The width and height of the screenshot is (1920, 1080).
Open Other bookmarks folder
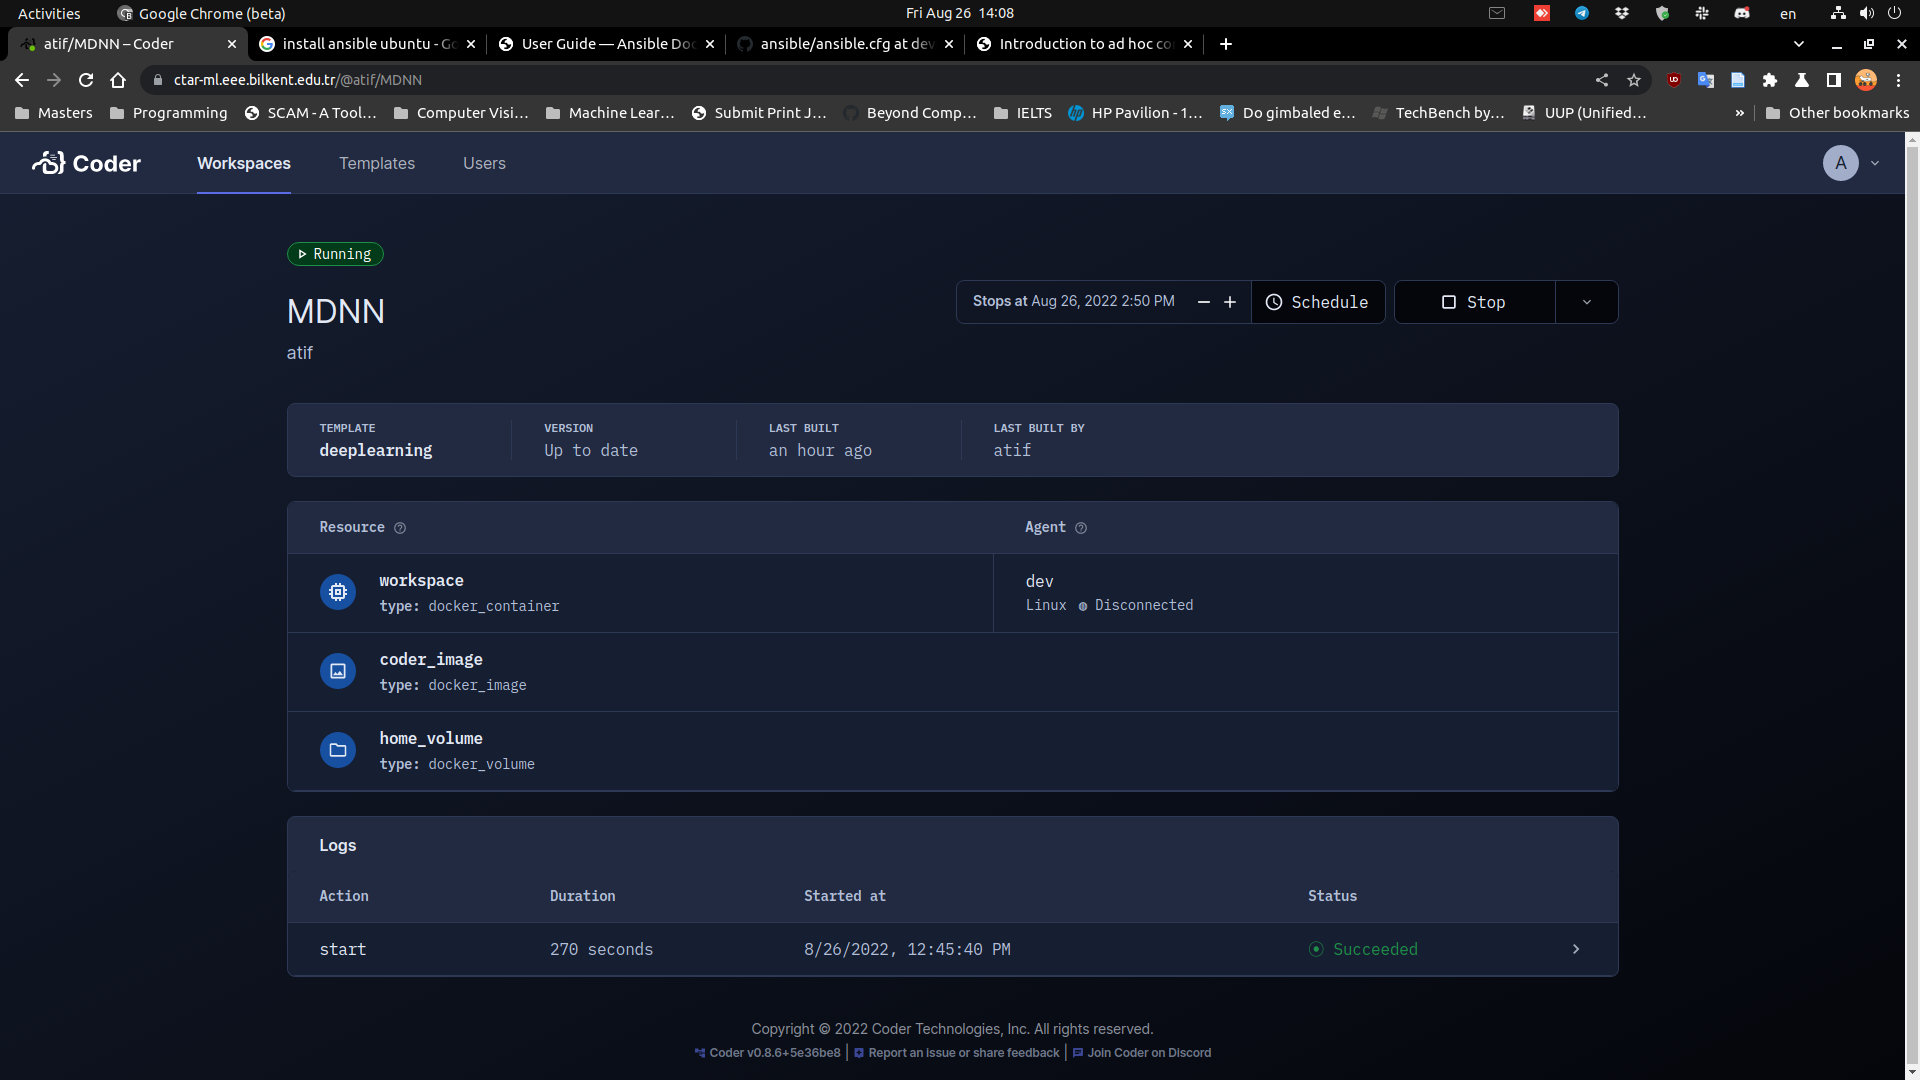[1838, 113]
